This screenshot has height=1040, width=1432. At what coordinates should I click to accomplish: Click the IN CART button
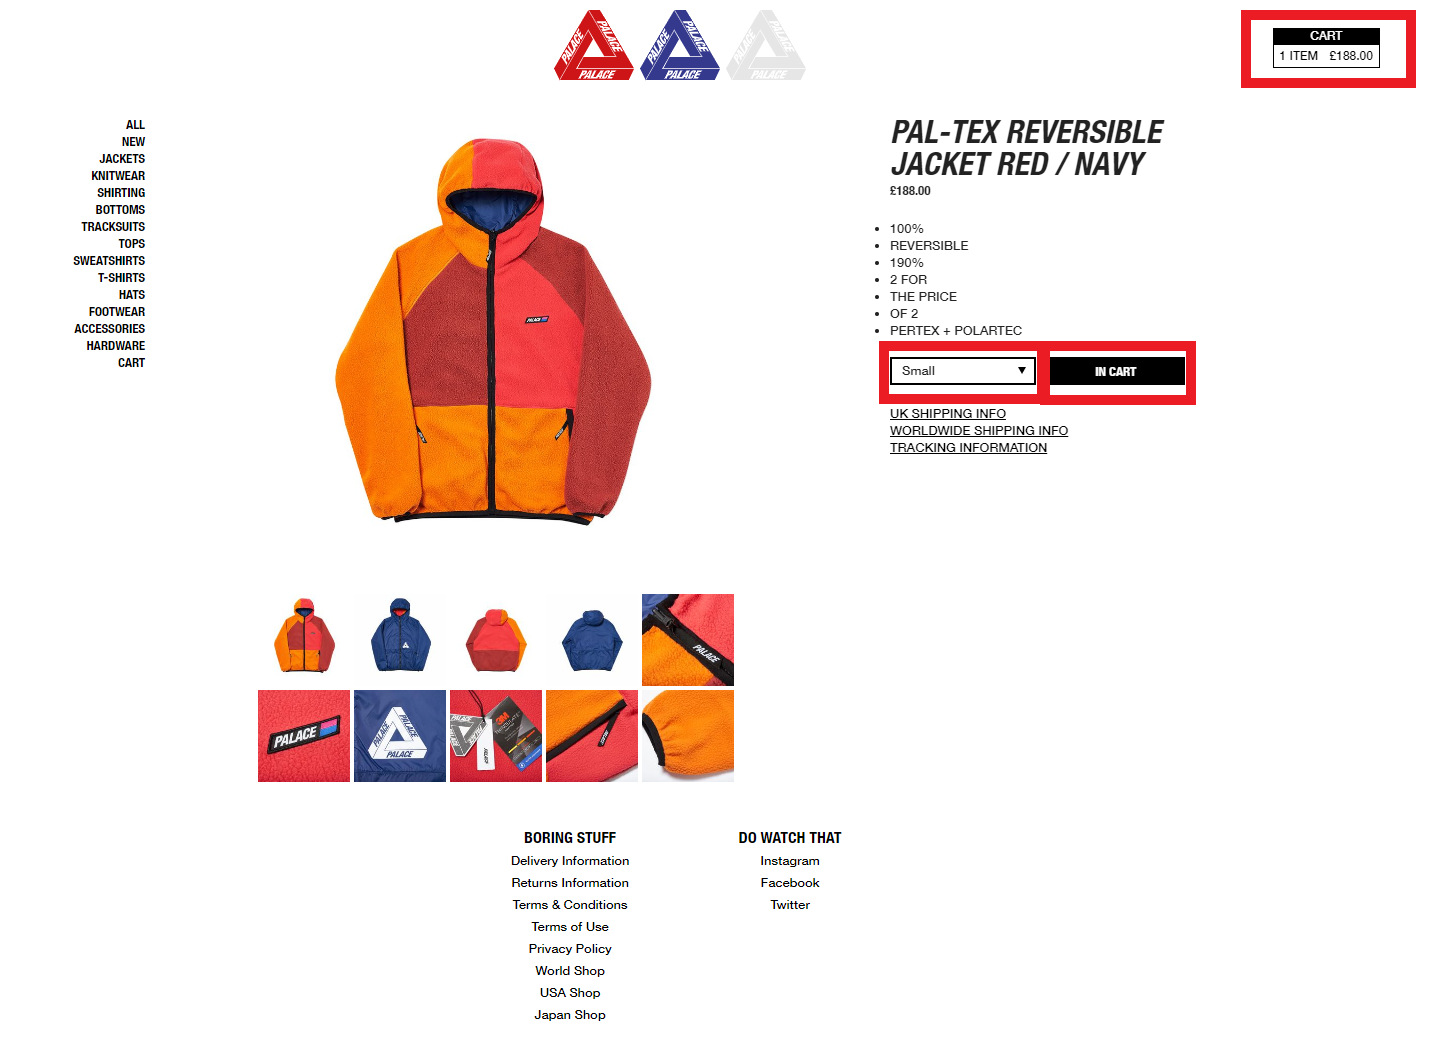tap(1117, 372)
